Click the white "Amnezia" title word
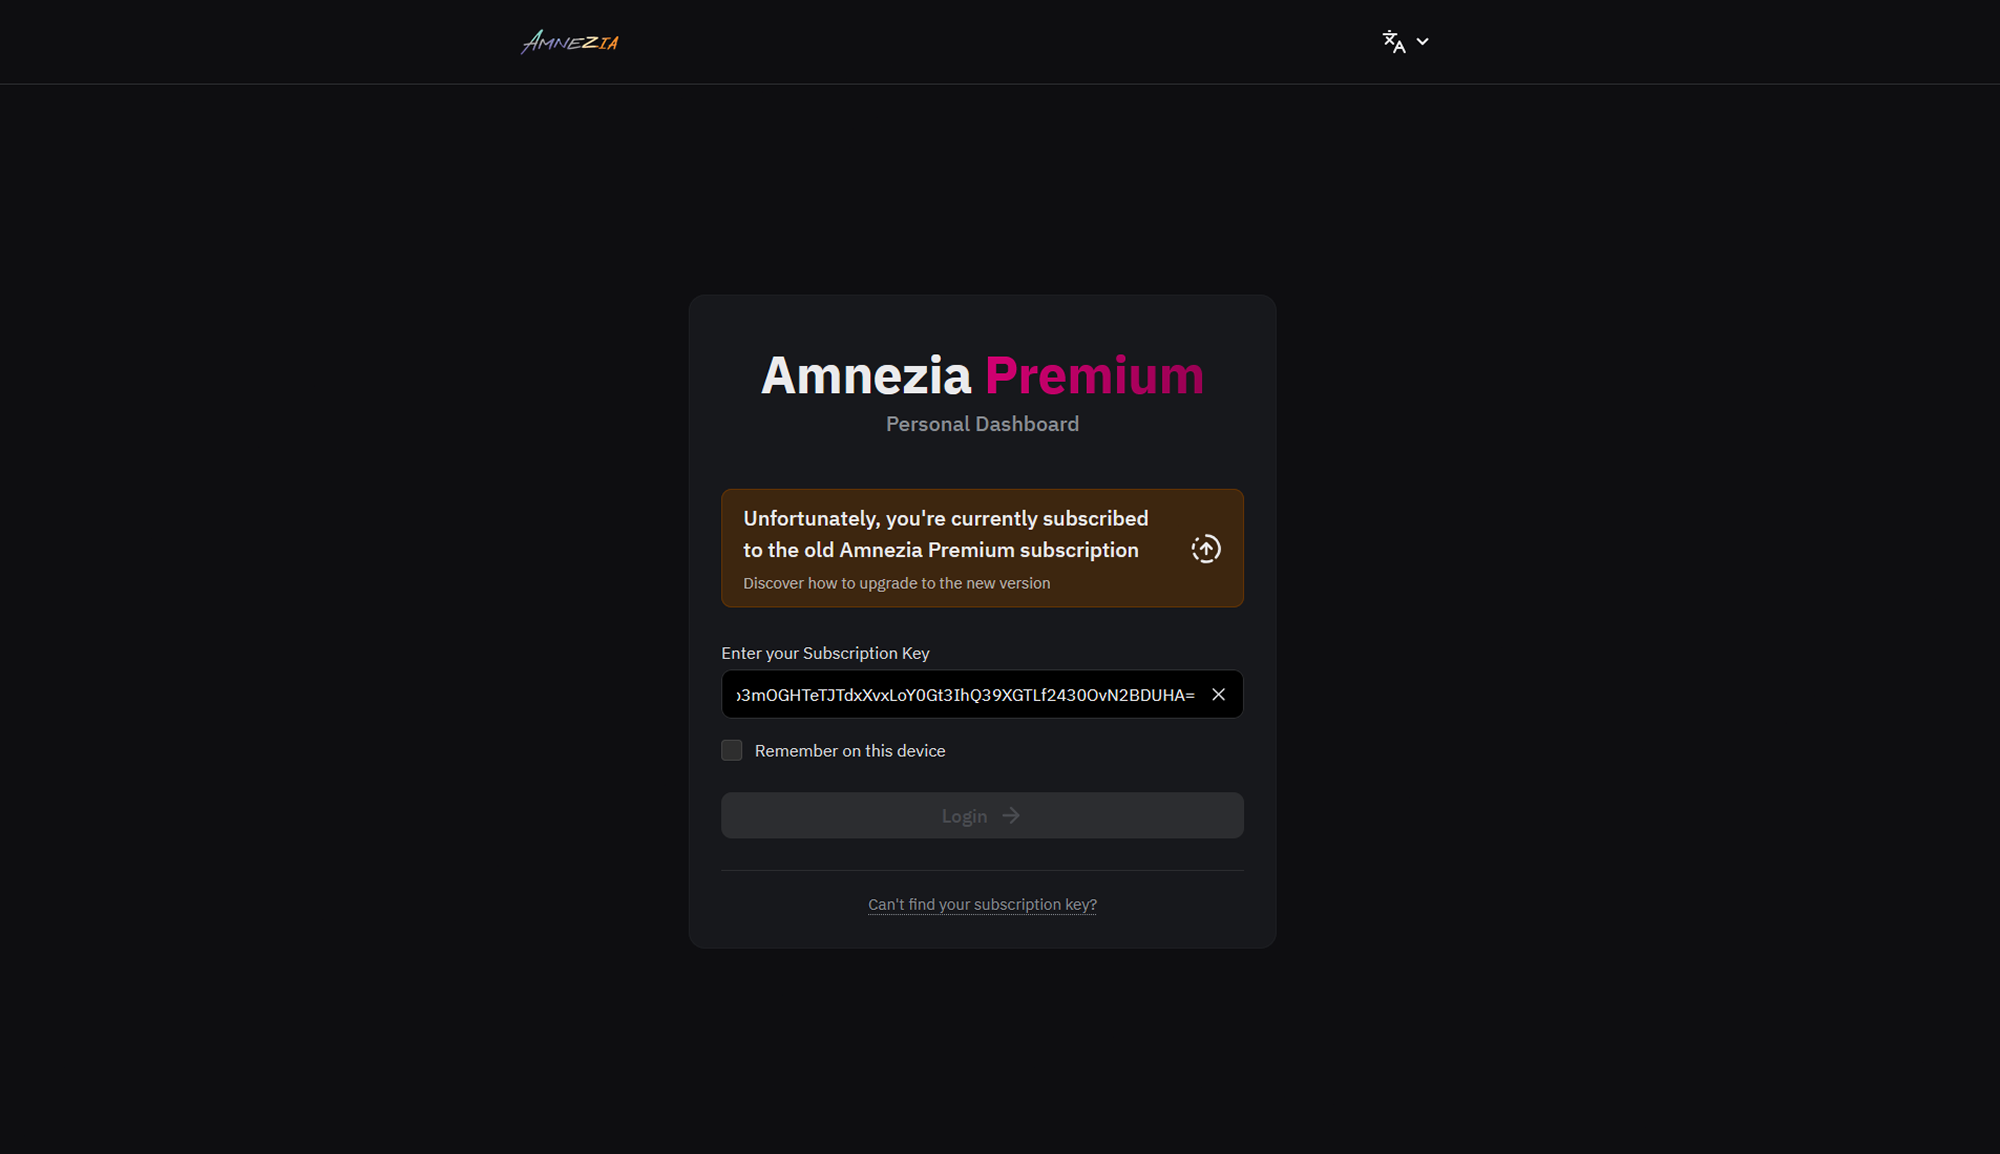The height and width of the screenshot is (1154, 2000). tap(866, 376)
